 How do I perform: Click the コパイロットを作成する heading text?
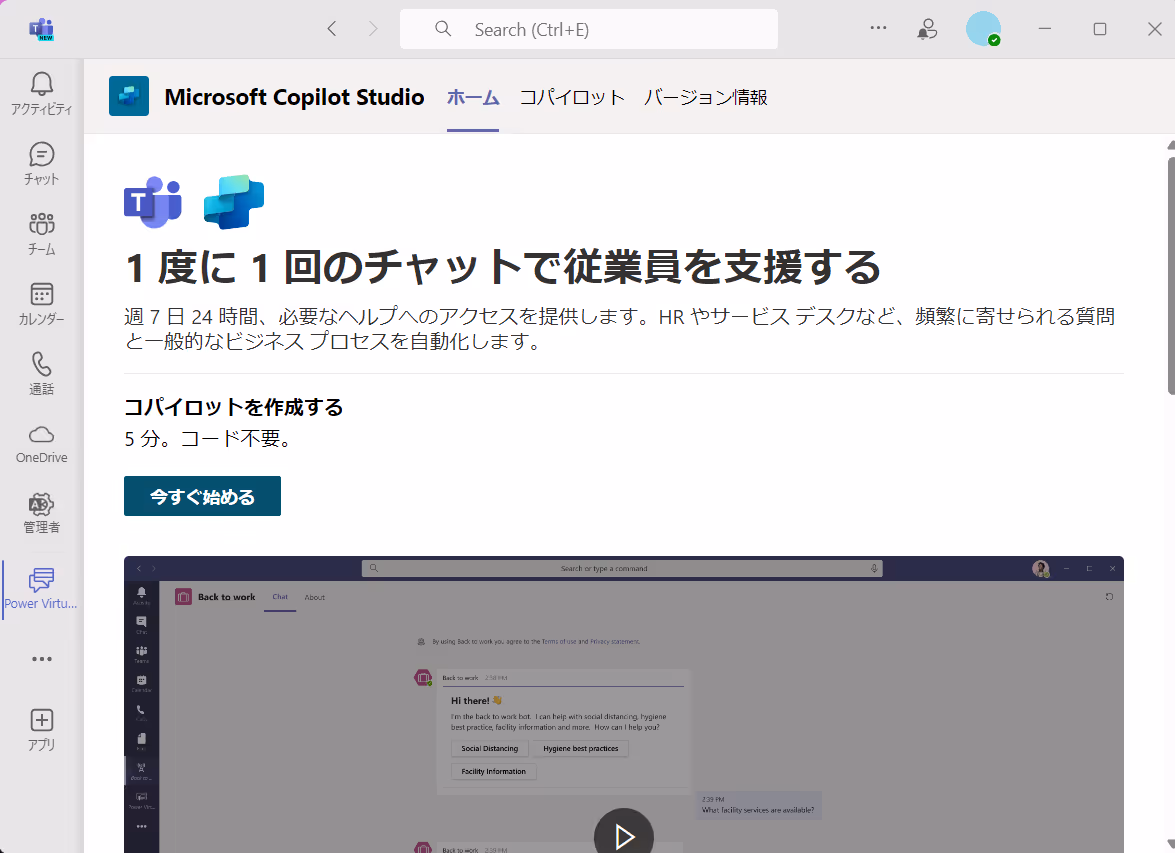[234, 407]
